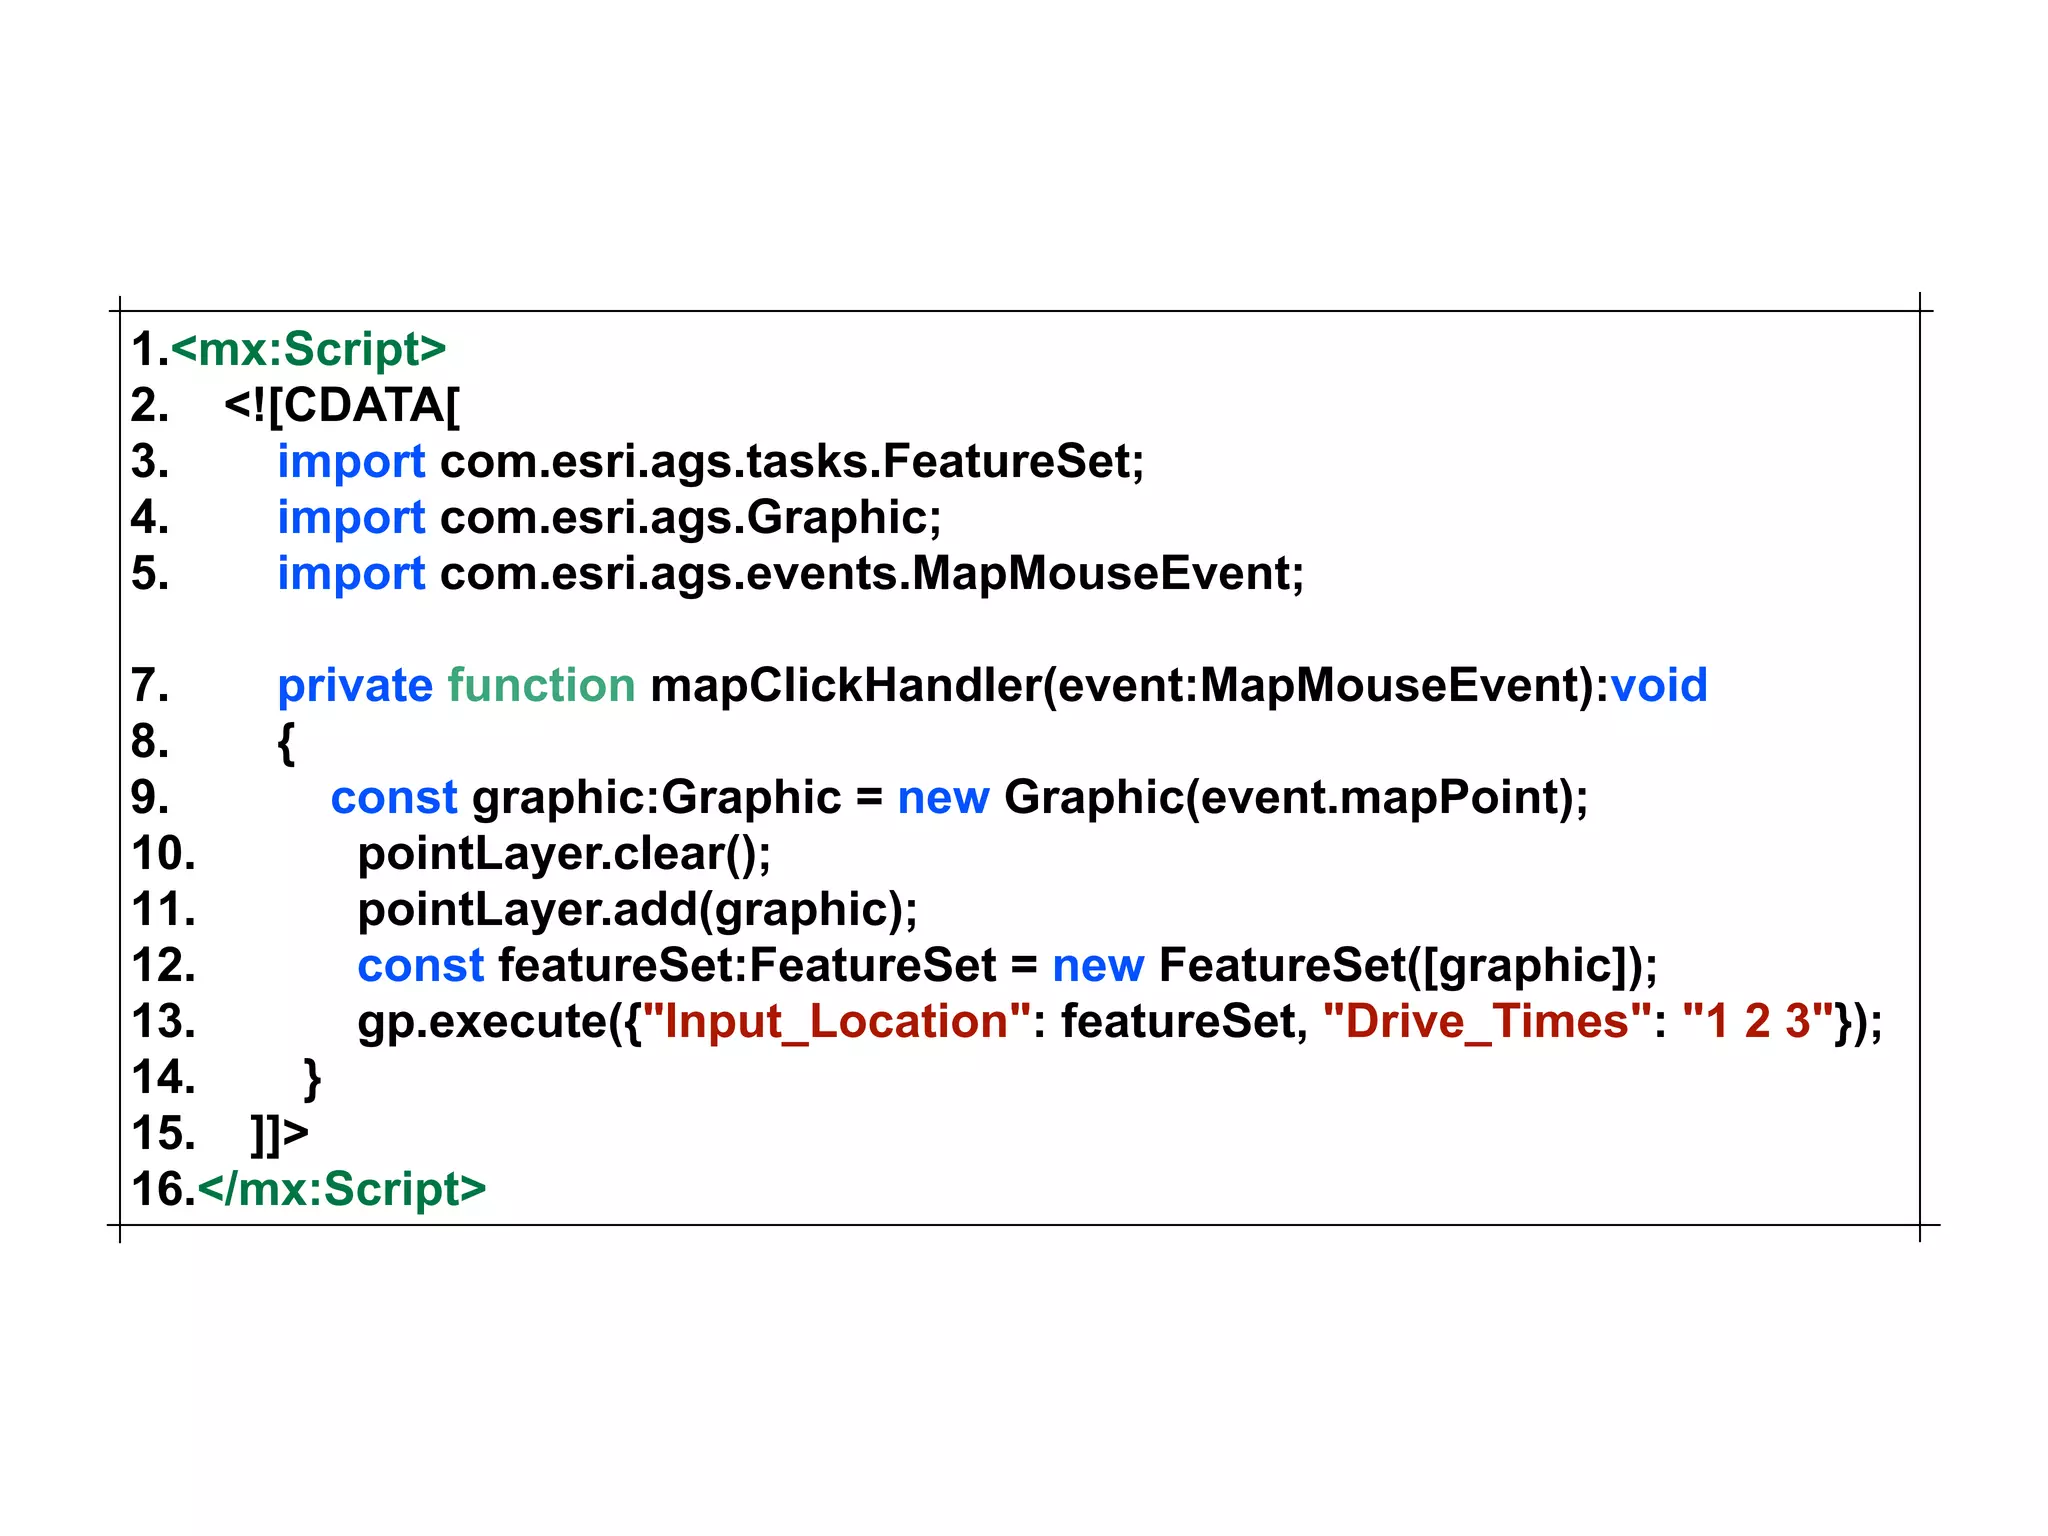Click the mapClickHandler function name
The width and height of the screenshot is (2048, 1536).
coord(845,685)
